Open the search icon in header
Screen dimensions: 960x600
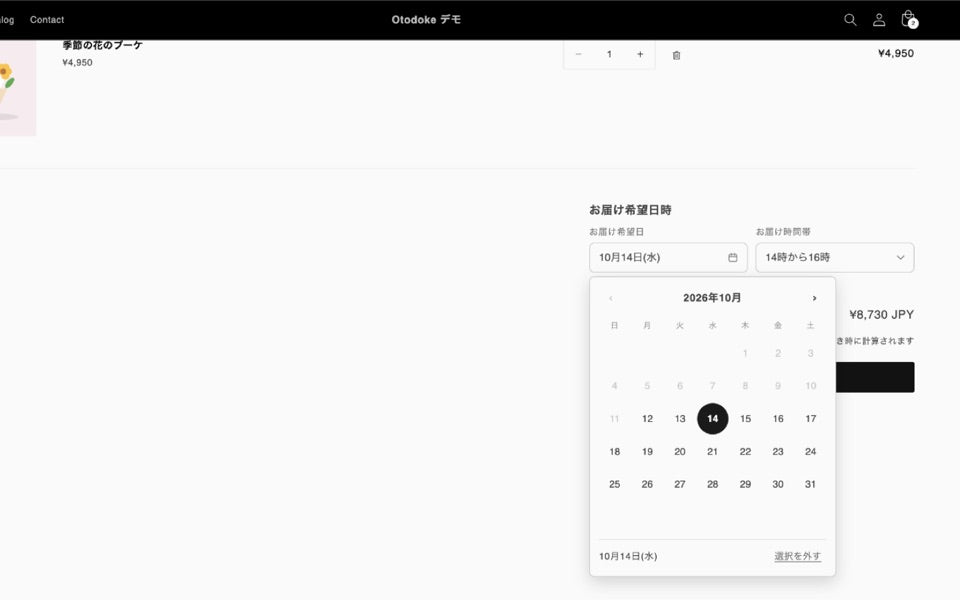pos(850,20)
